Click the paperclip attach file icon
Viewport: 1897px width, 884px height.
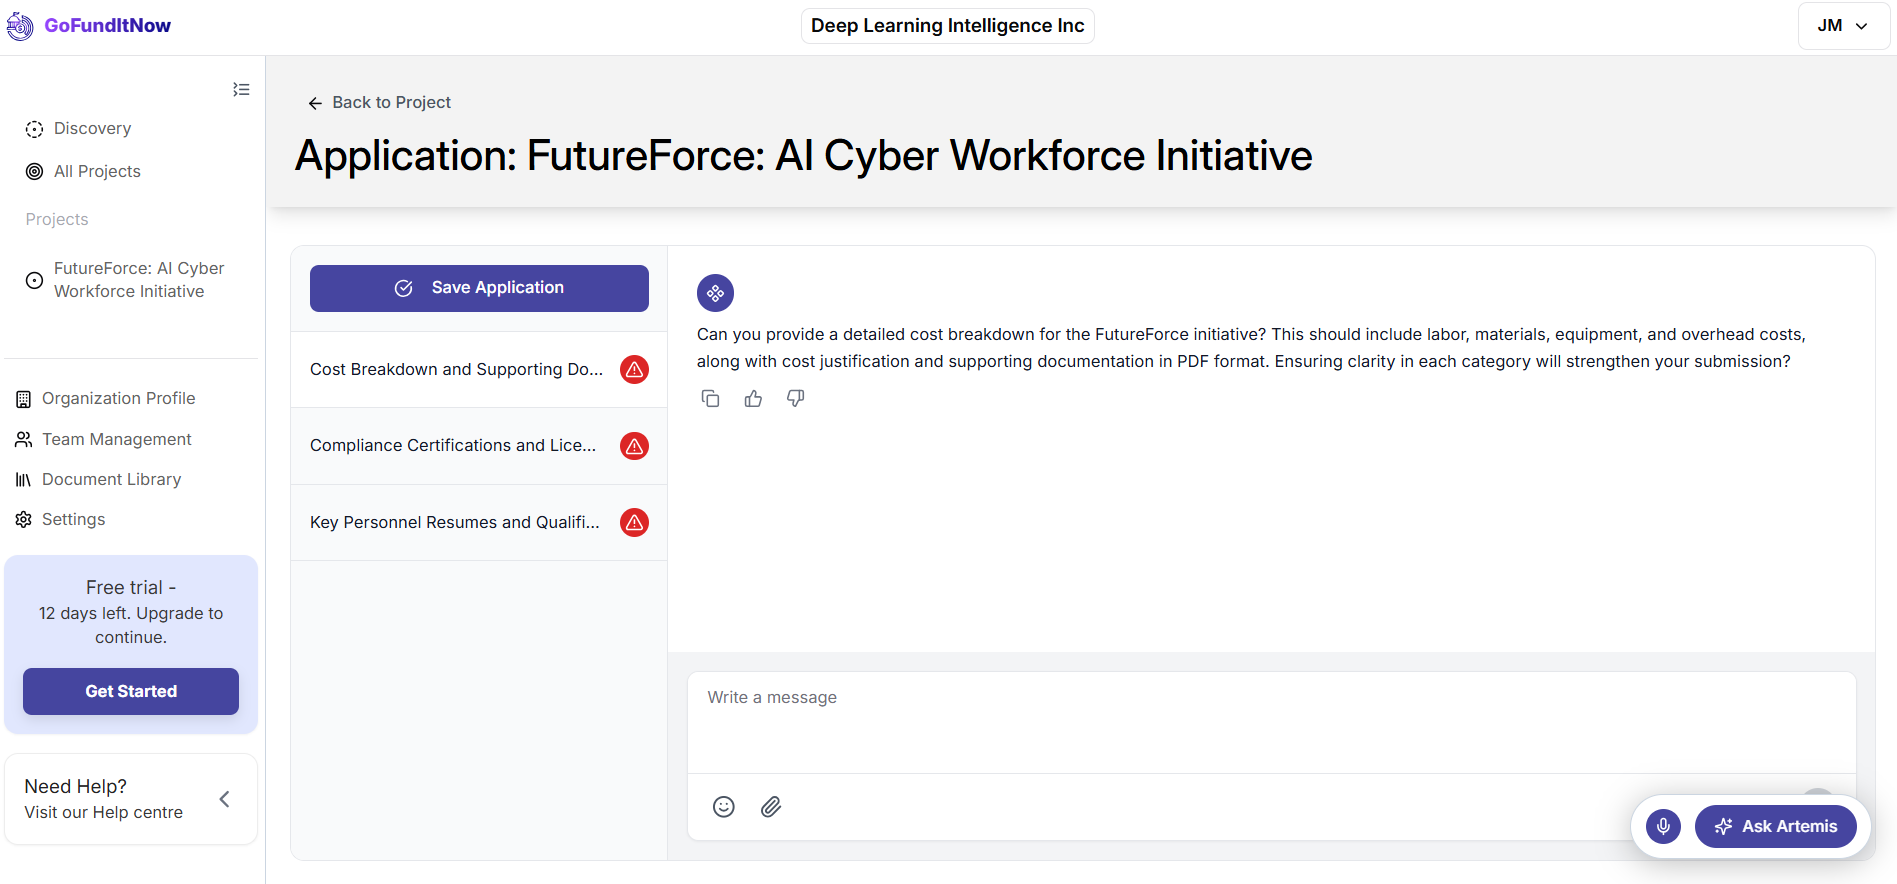coord(771,807)
